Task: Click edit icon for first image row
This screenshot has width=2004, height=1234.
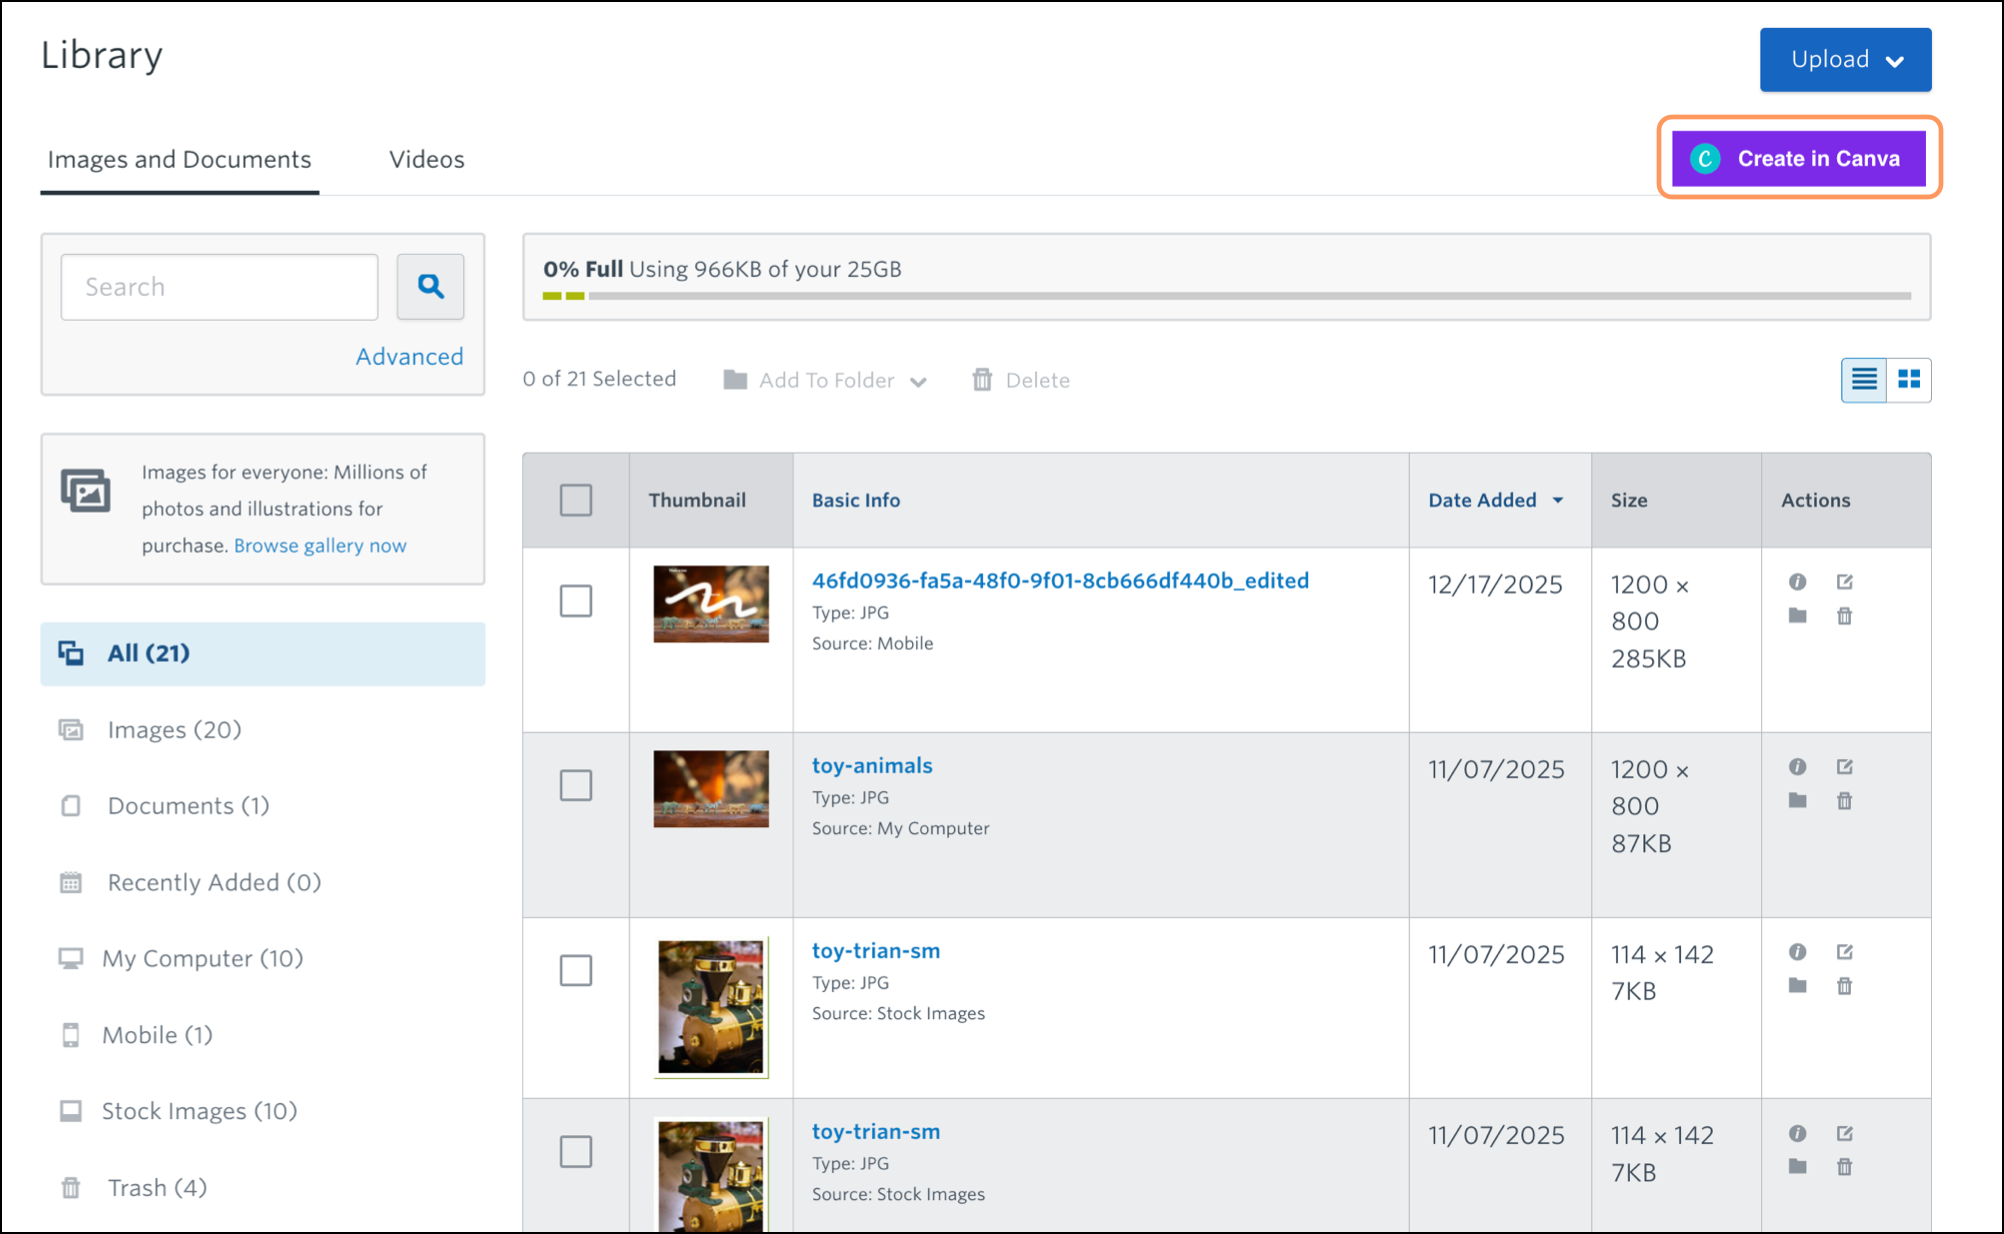Action: pyautogui.click(x=1844, y=582)
